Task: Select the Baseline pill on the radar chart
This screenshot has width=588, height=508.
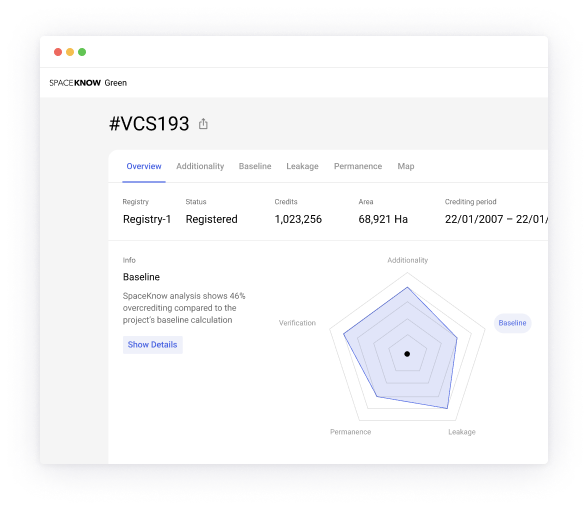Action: coord(512,323)
